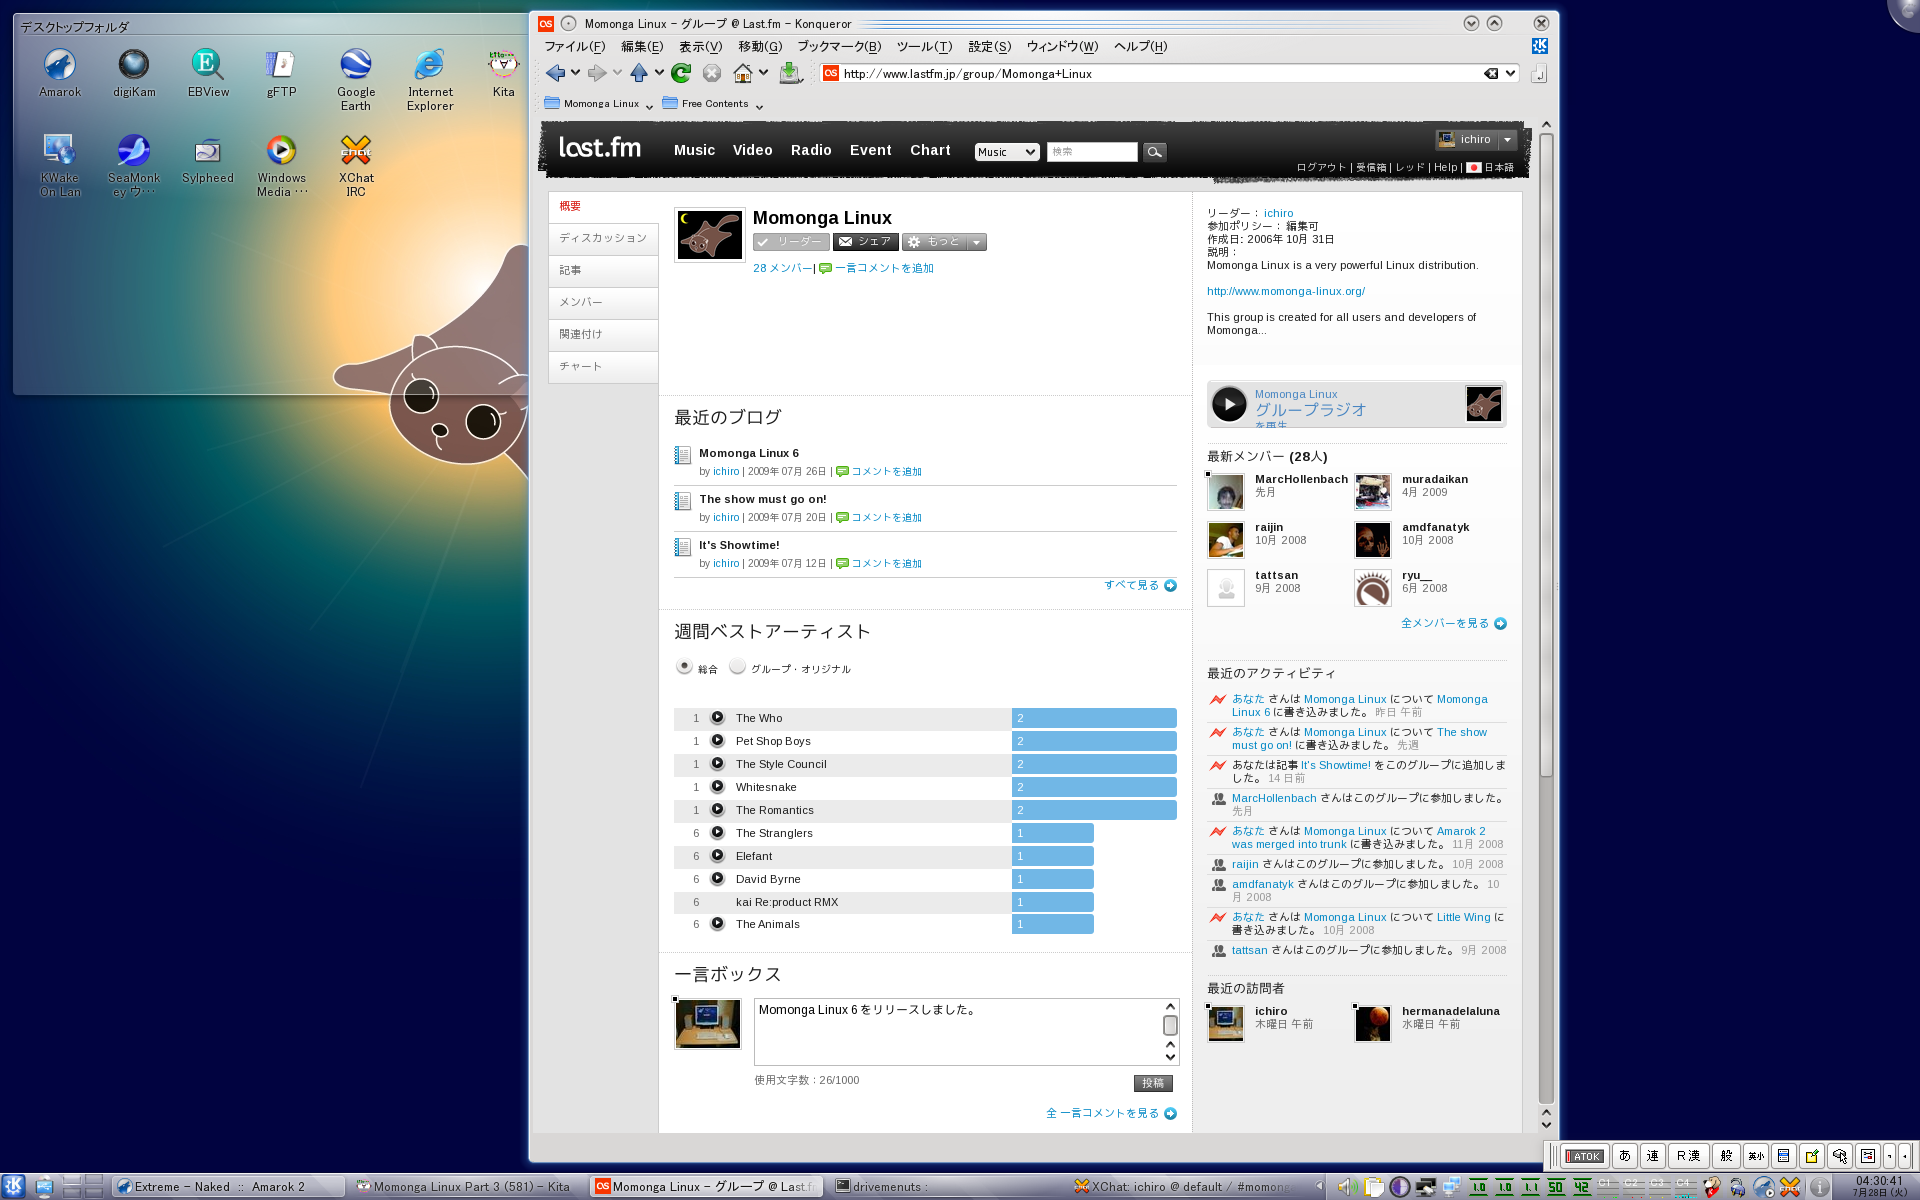Open the ブックマーク(B) menu
1920x1200 pixels.
click(x=839, y=46)
